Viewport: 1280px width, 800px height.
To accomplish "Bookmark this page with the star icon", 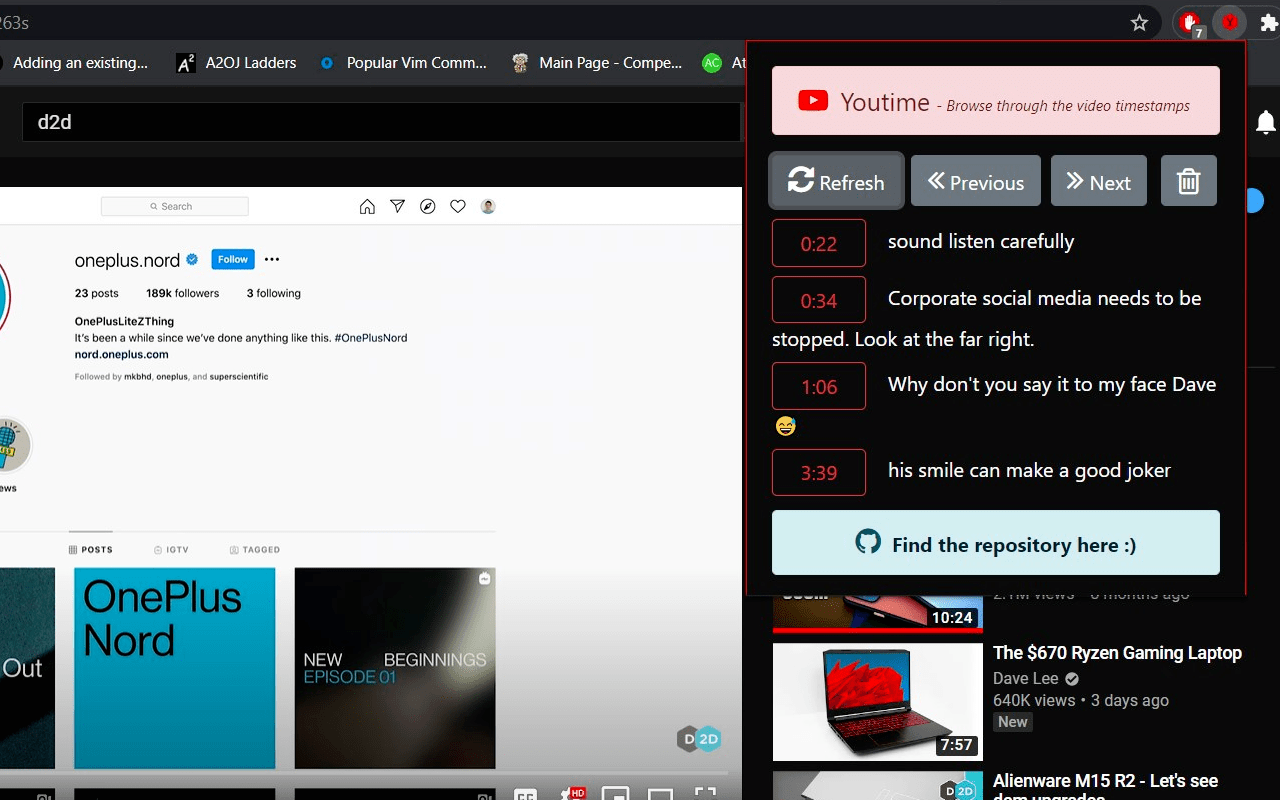I will coord(1139,22).
